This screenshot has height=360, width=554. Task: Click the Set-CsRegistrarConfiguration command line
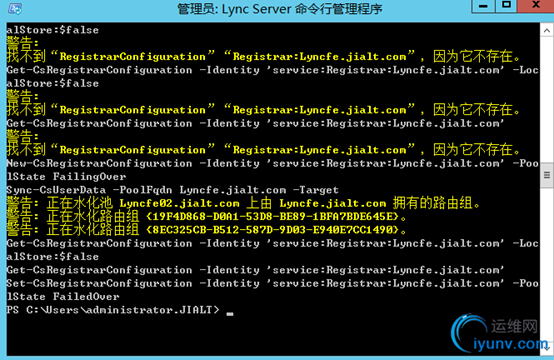pyautogui.click(x=272, y=283)
